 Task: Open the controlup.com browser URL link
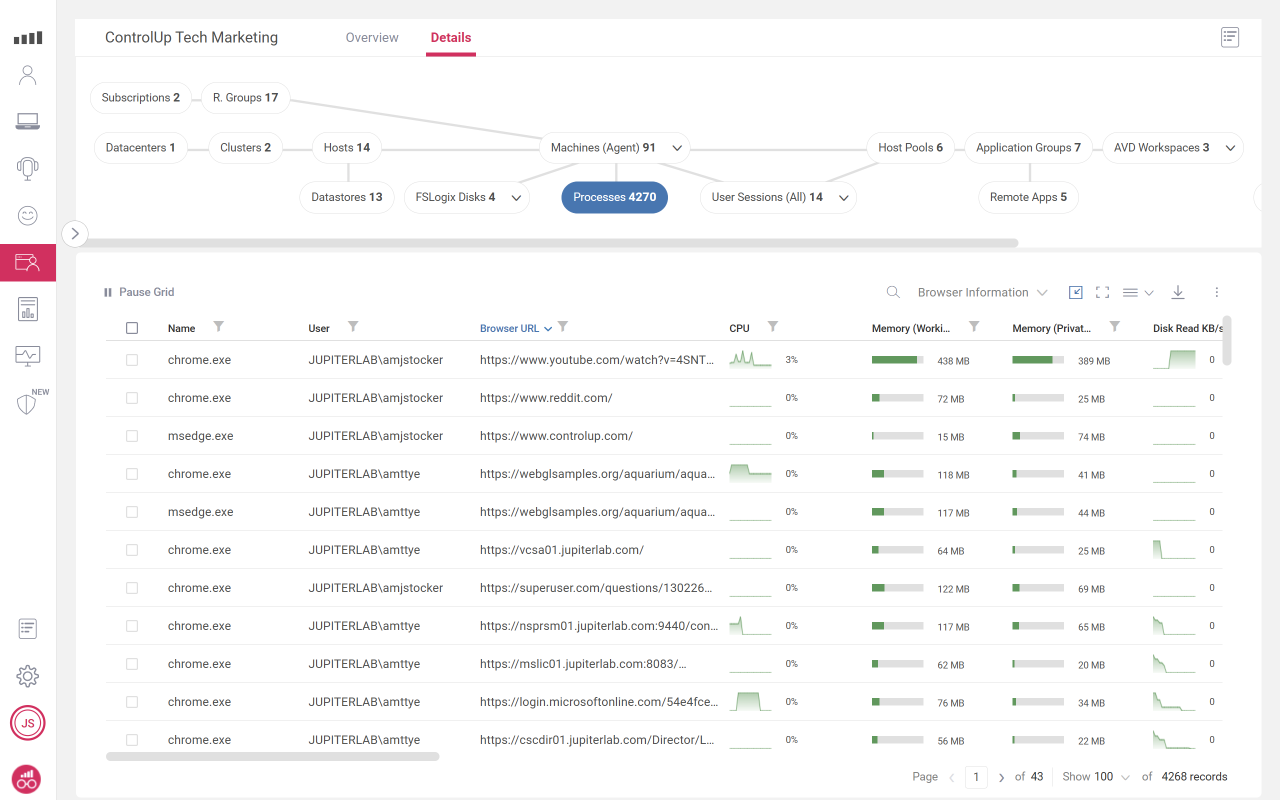click(x=556, y=435)
